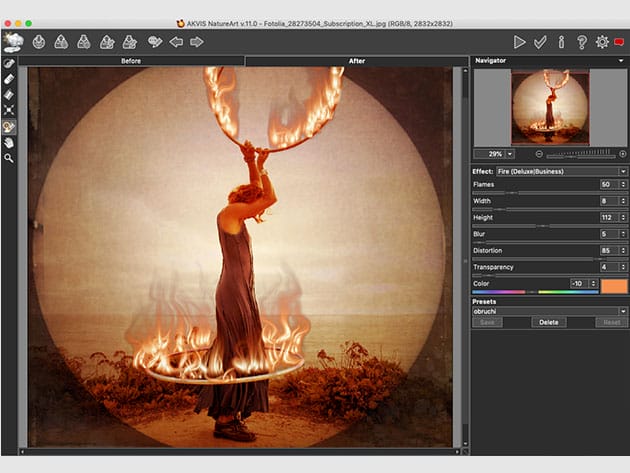Screen dimensions: 630x473
Task: Switch to the After tab
Action: pyautogui.click(x=356, y=61)
